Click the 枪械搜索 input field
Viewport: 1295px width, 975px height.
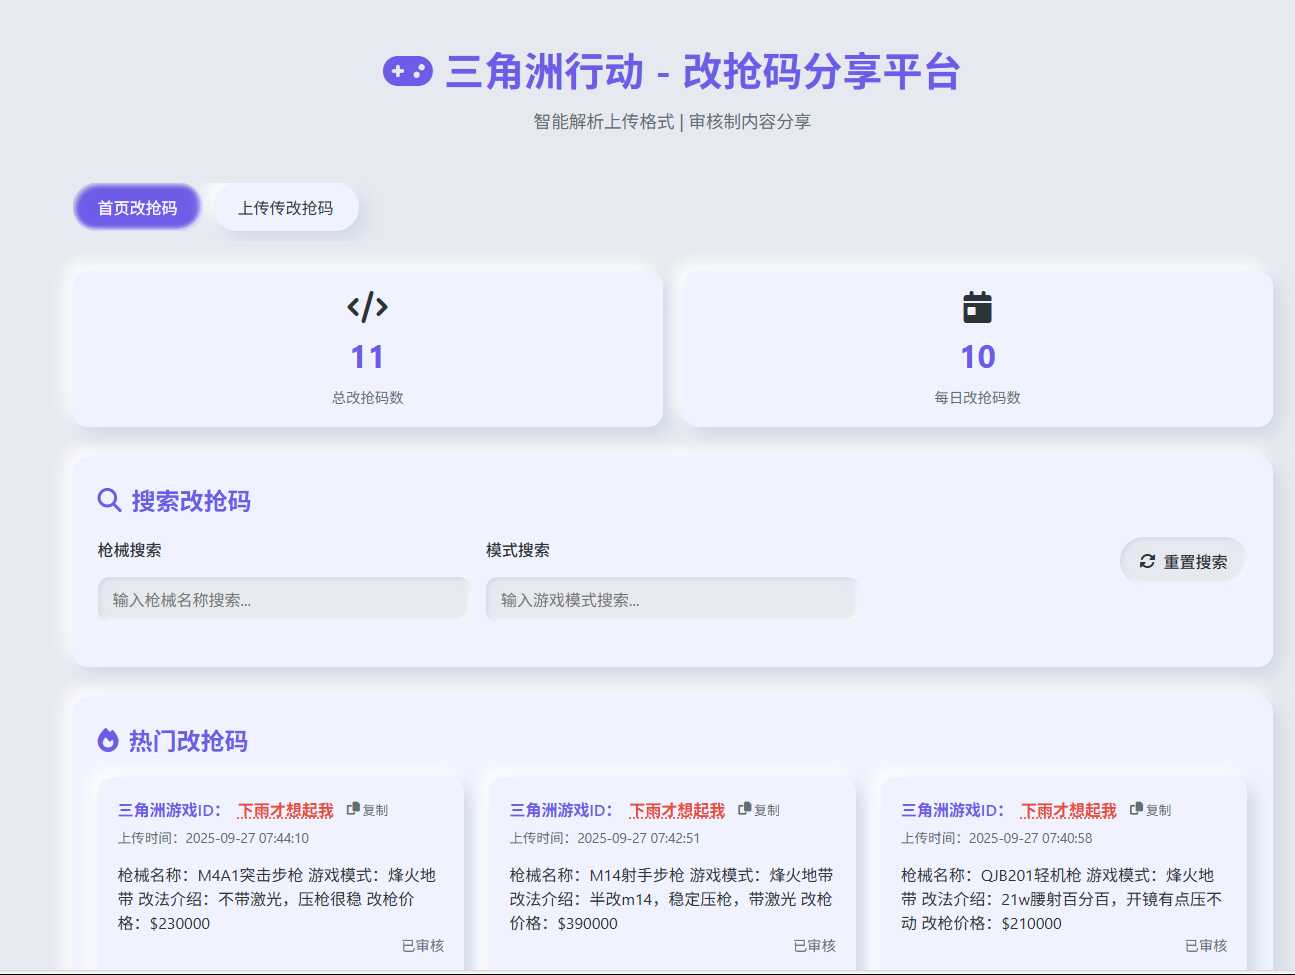tap(282, 597)
